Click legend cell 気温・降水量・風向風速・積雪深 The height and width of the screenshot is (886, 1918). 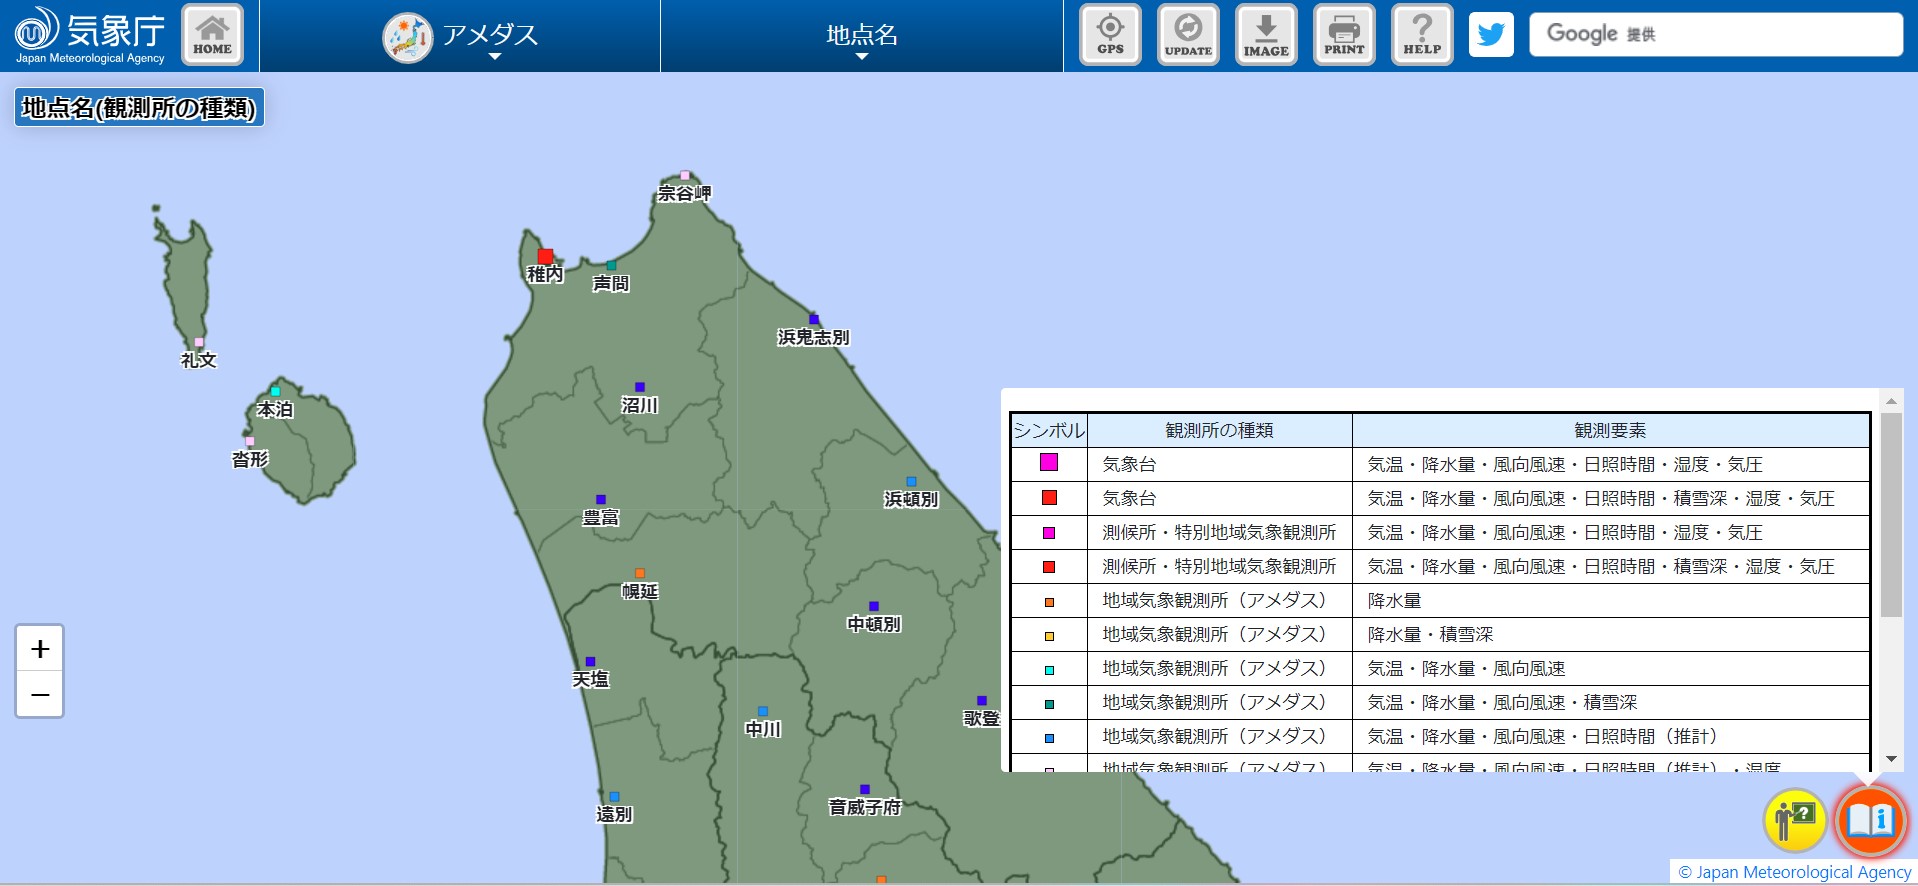(1610, 702)
